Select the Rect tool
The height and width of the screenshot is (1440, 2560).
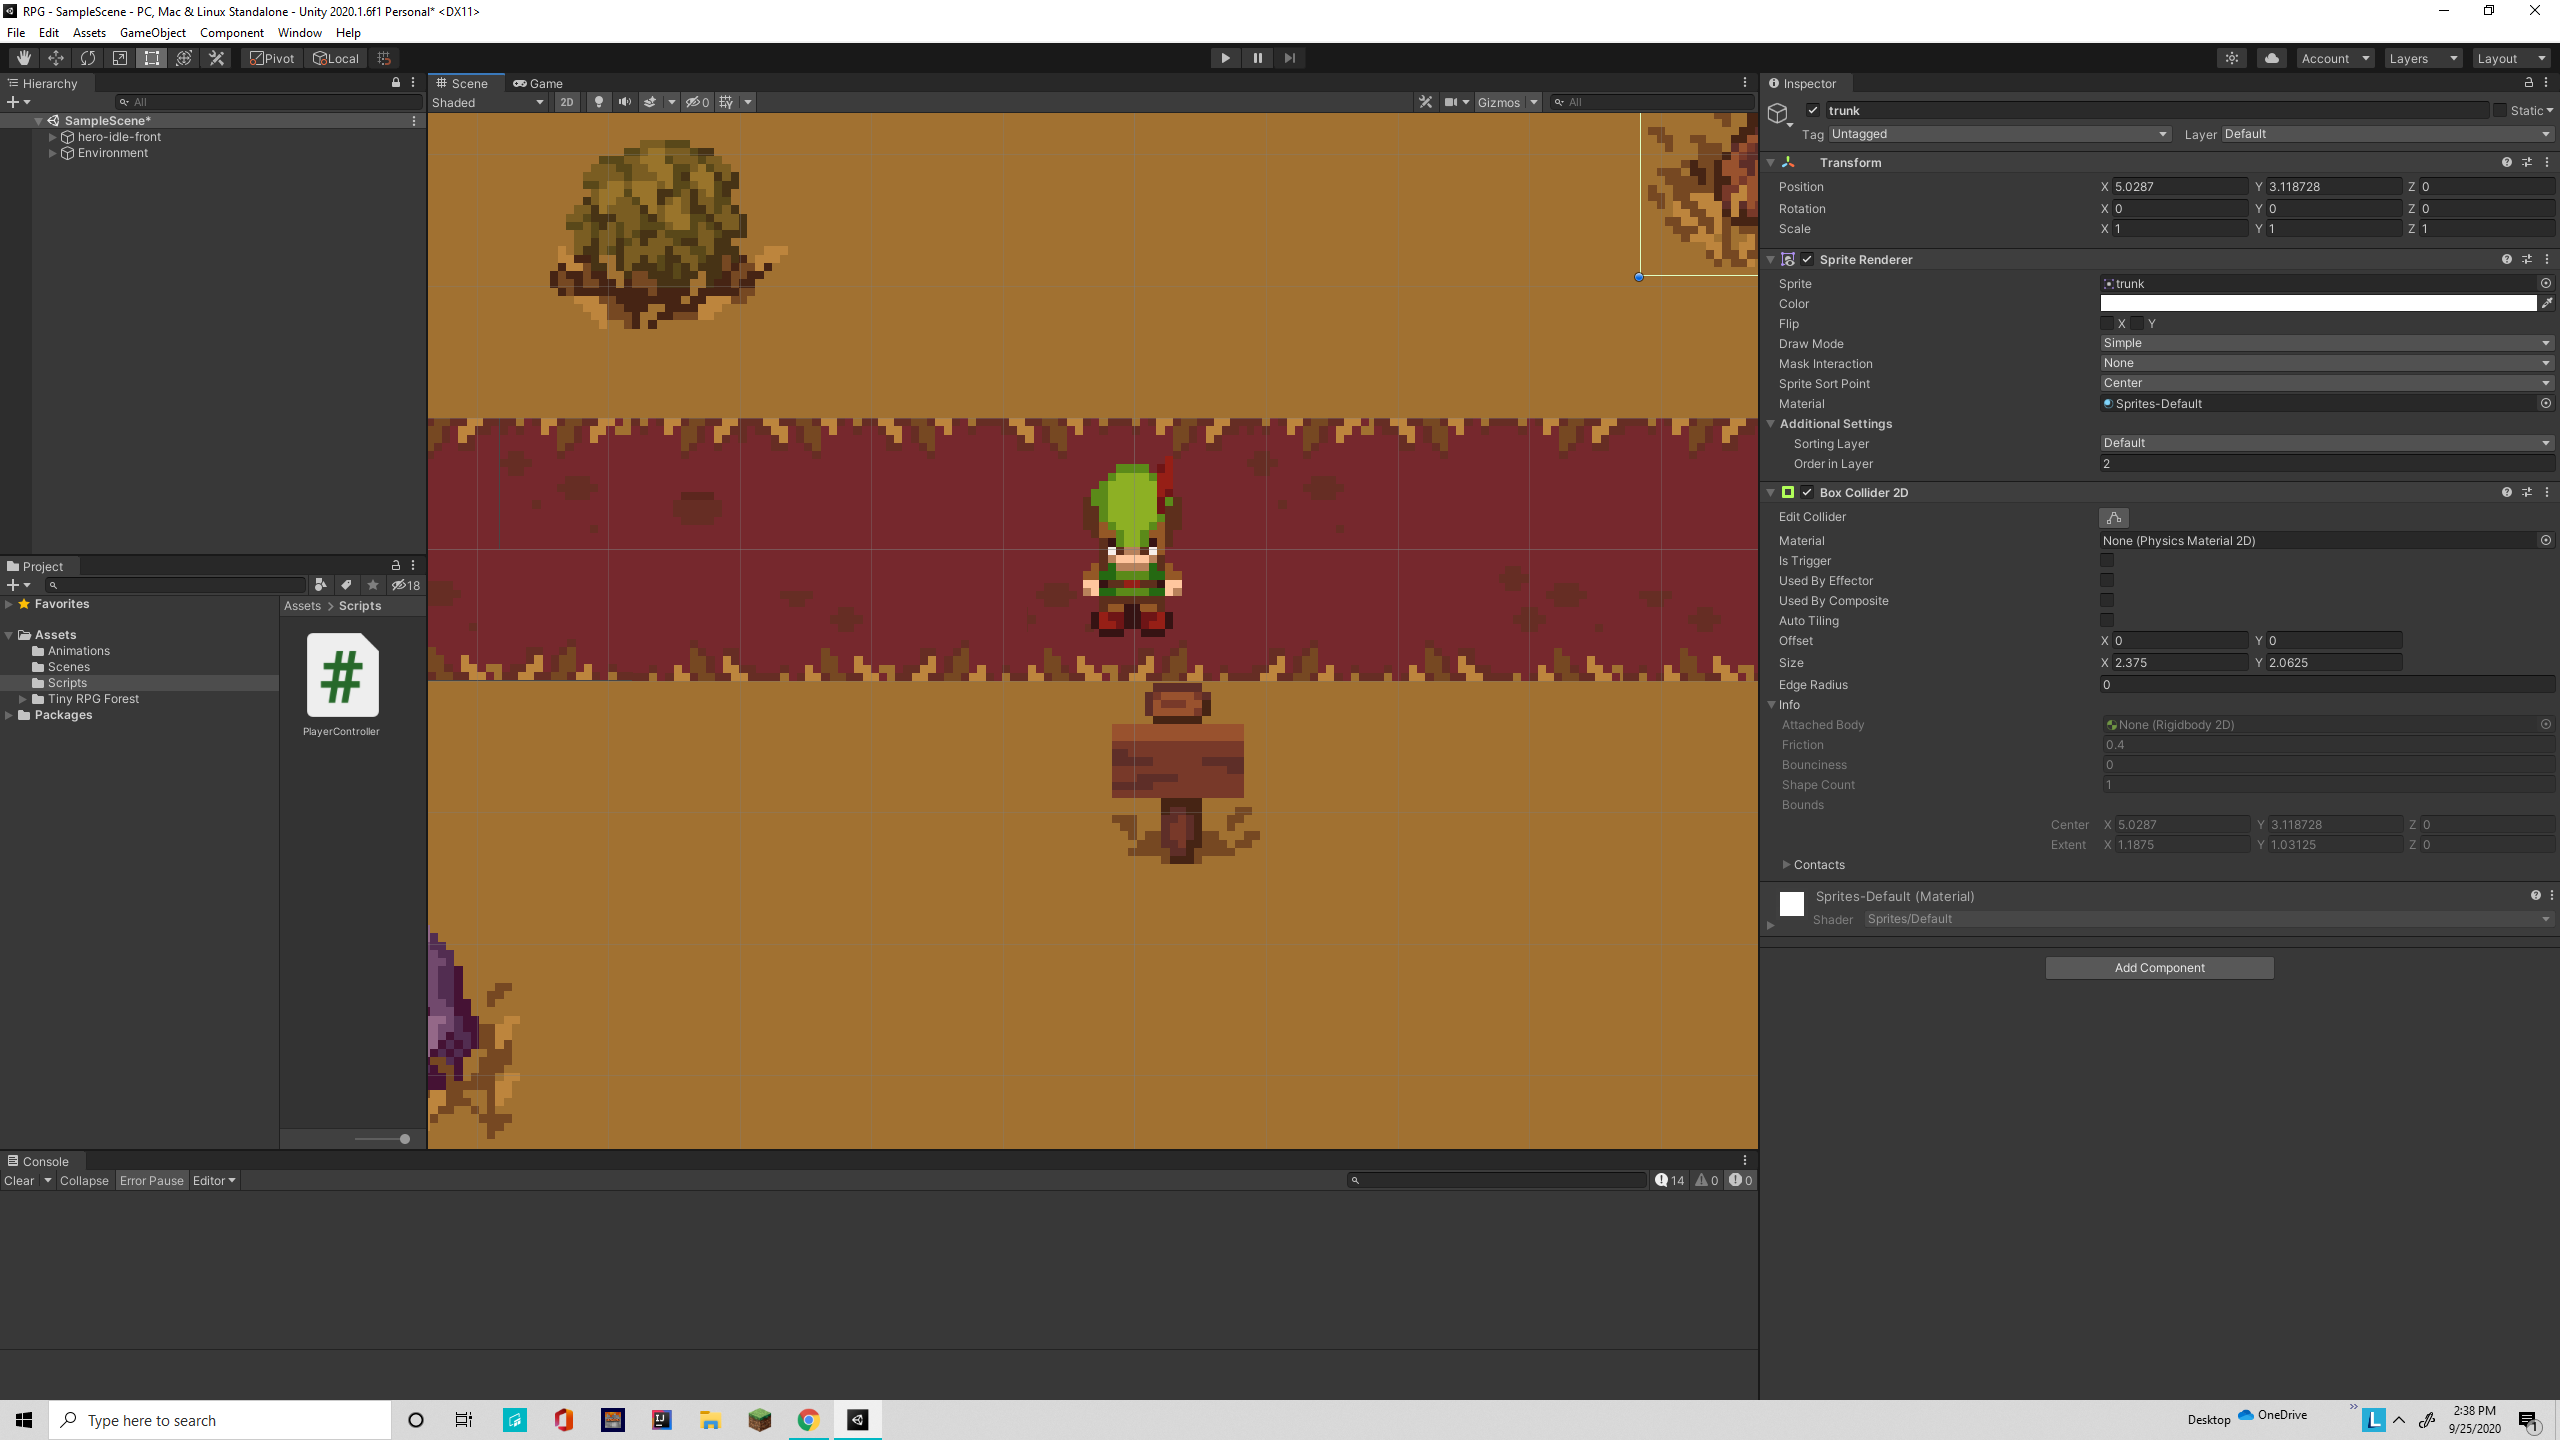pos(152,58)
